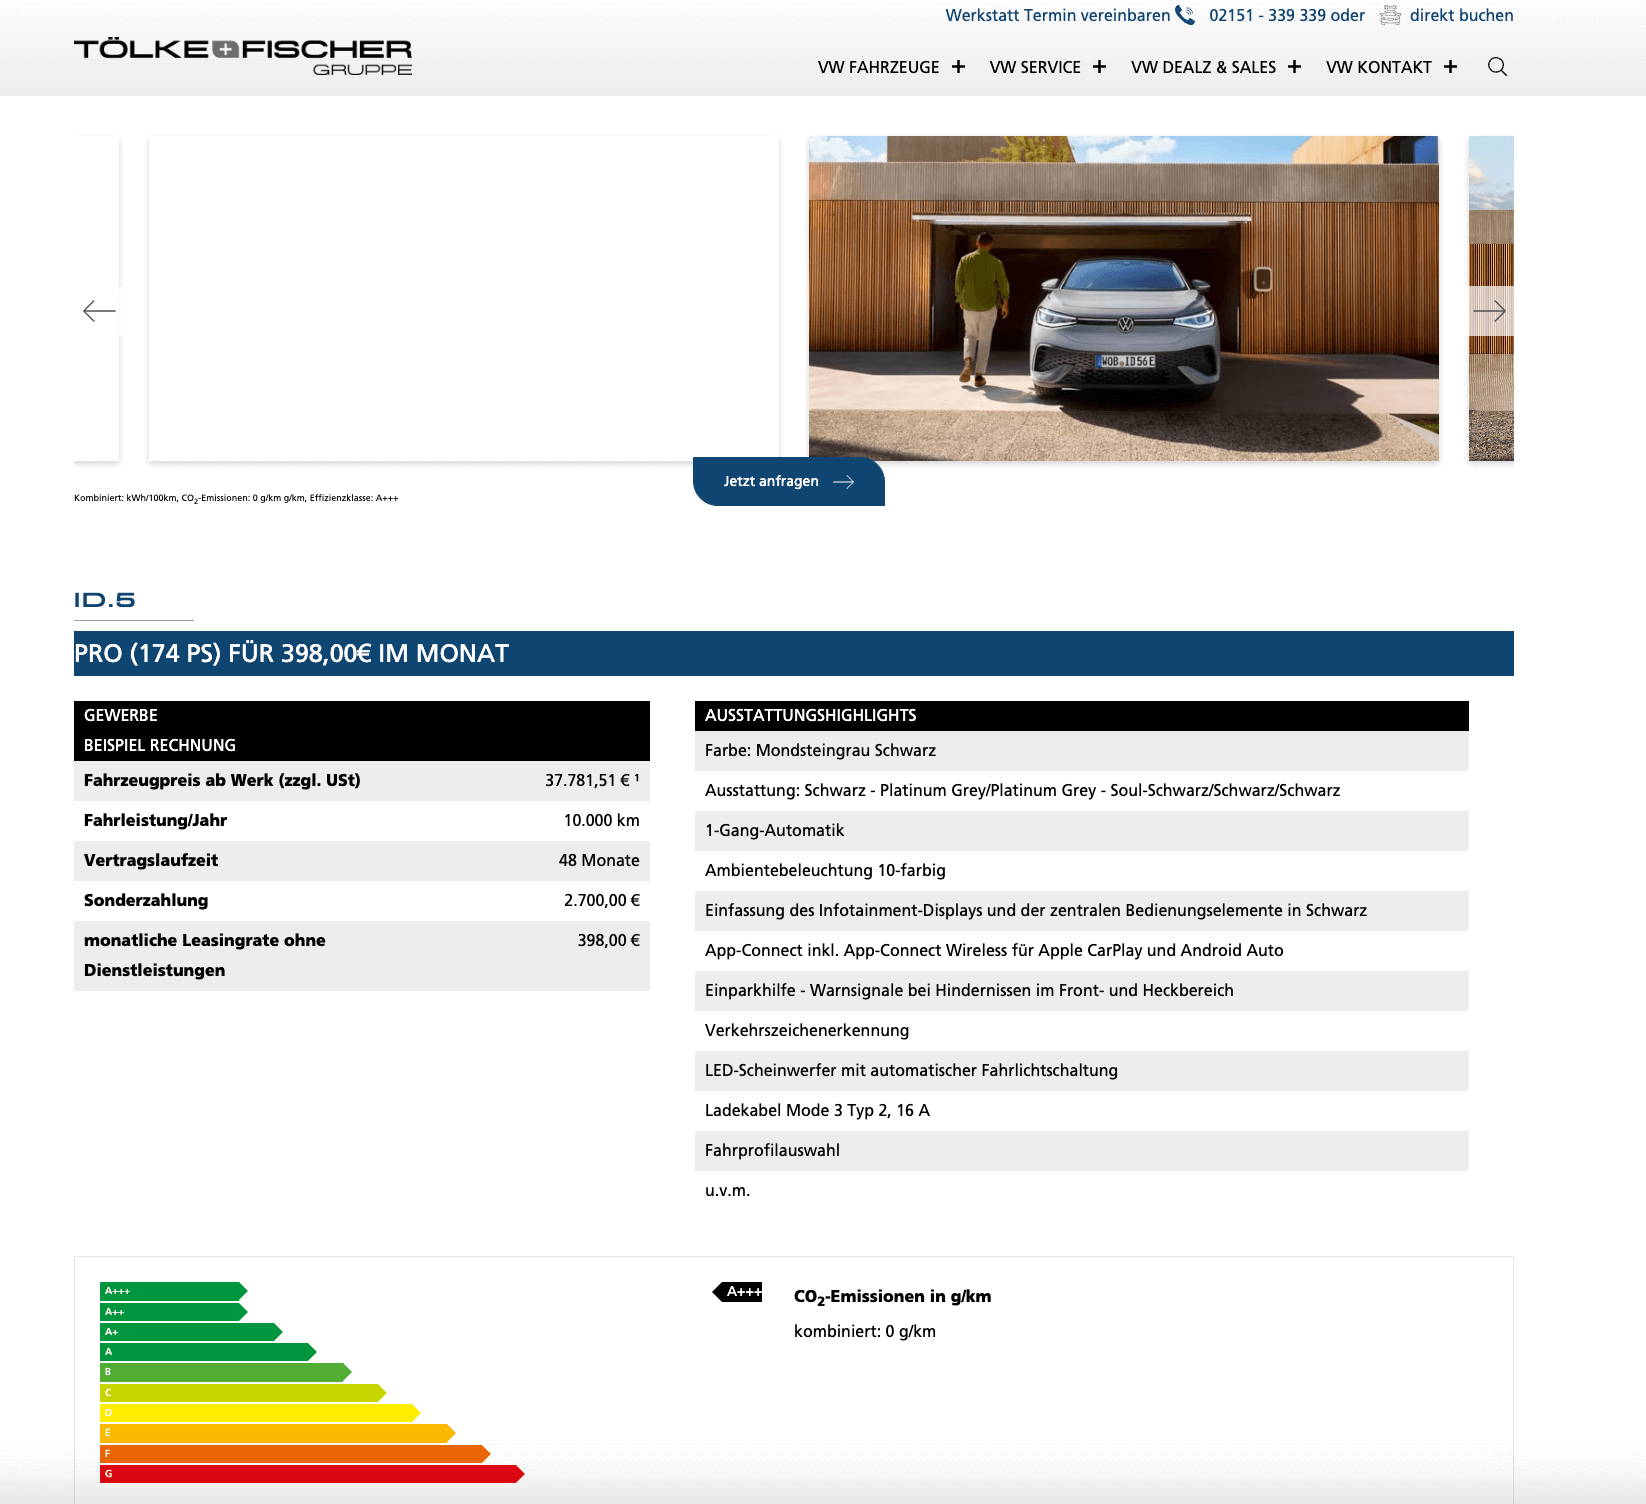Click the AUSSTATTUNGSHIGHLIGHTS header

click(x=1082, y=716)
